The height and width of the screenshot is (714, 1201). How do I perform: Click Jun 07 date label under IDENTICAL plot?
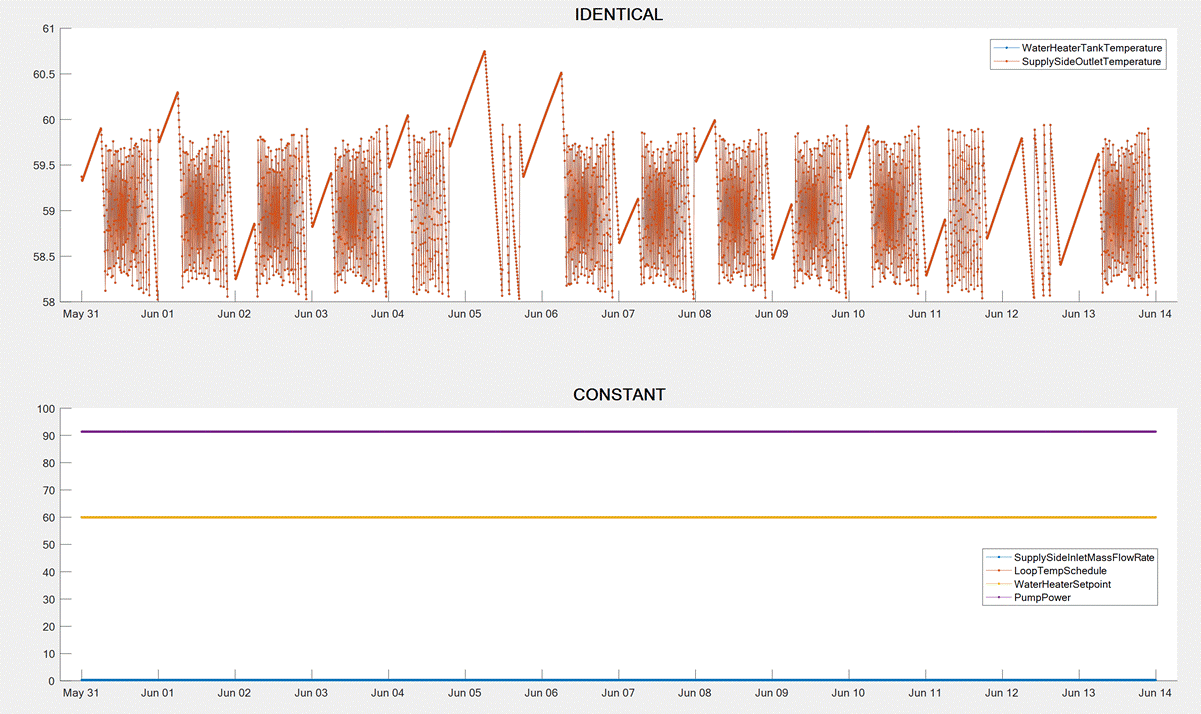(619, 314)
